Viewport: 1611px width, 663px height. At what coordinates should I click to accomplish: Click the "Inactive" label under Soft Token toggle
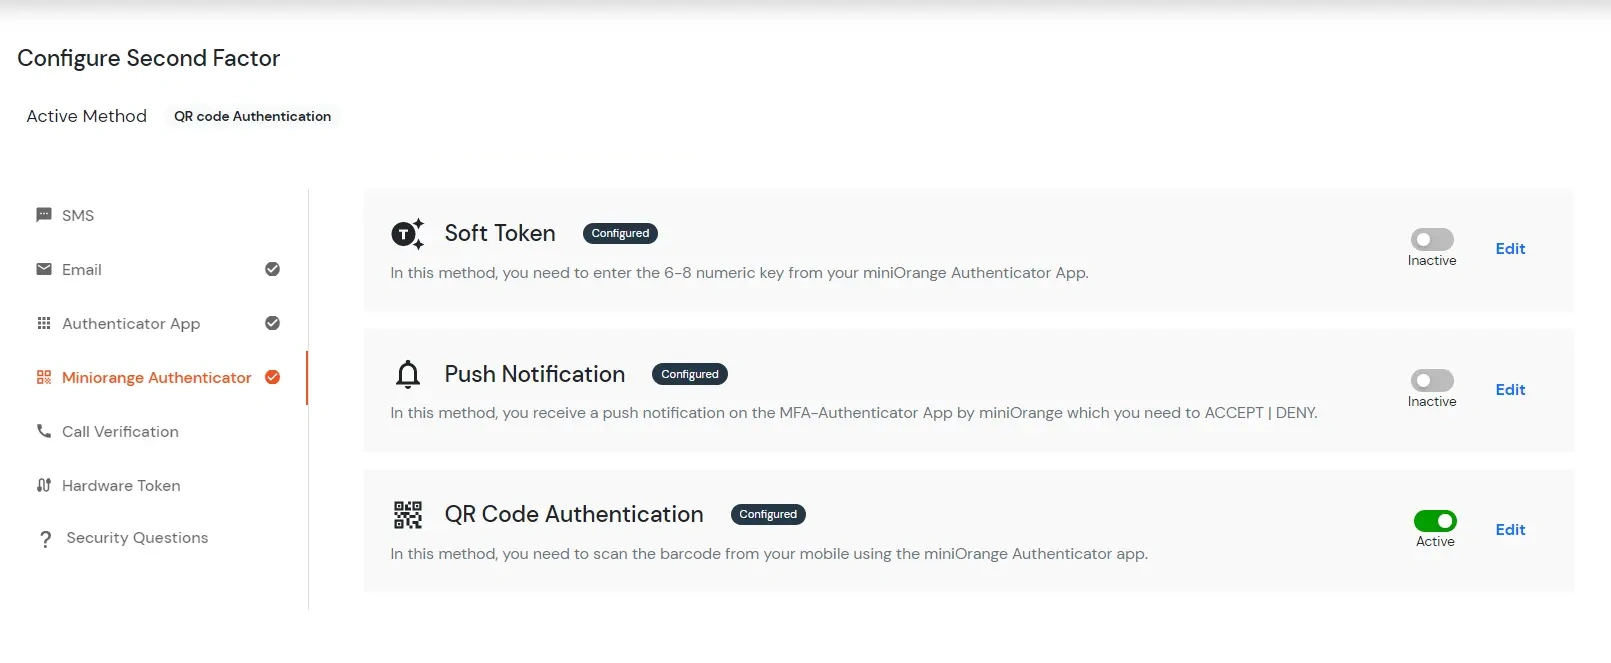[1432, 261]
